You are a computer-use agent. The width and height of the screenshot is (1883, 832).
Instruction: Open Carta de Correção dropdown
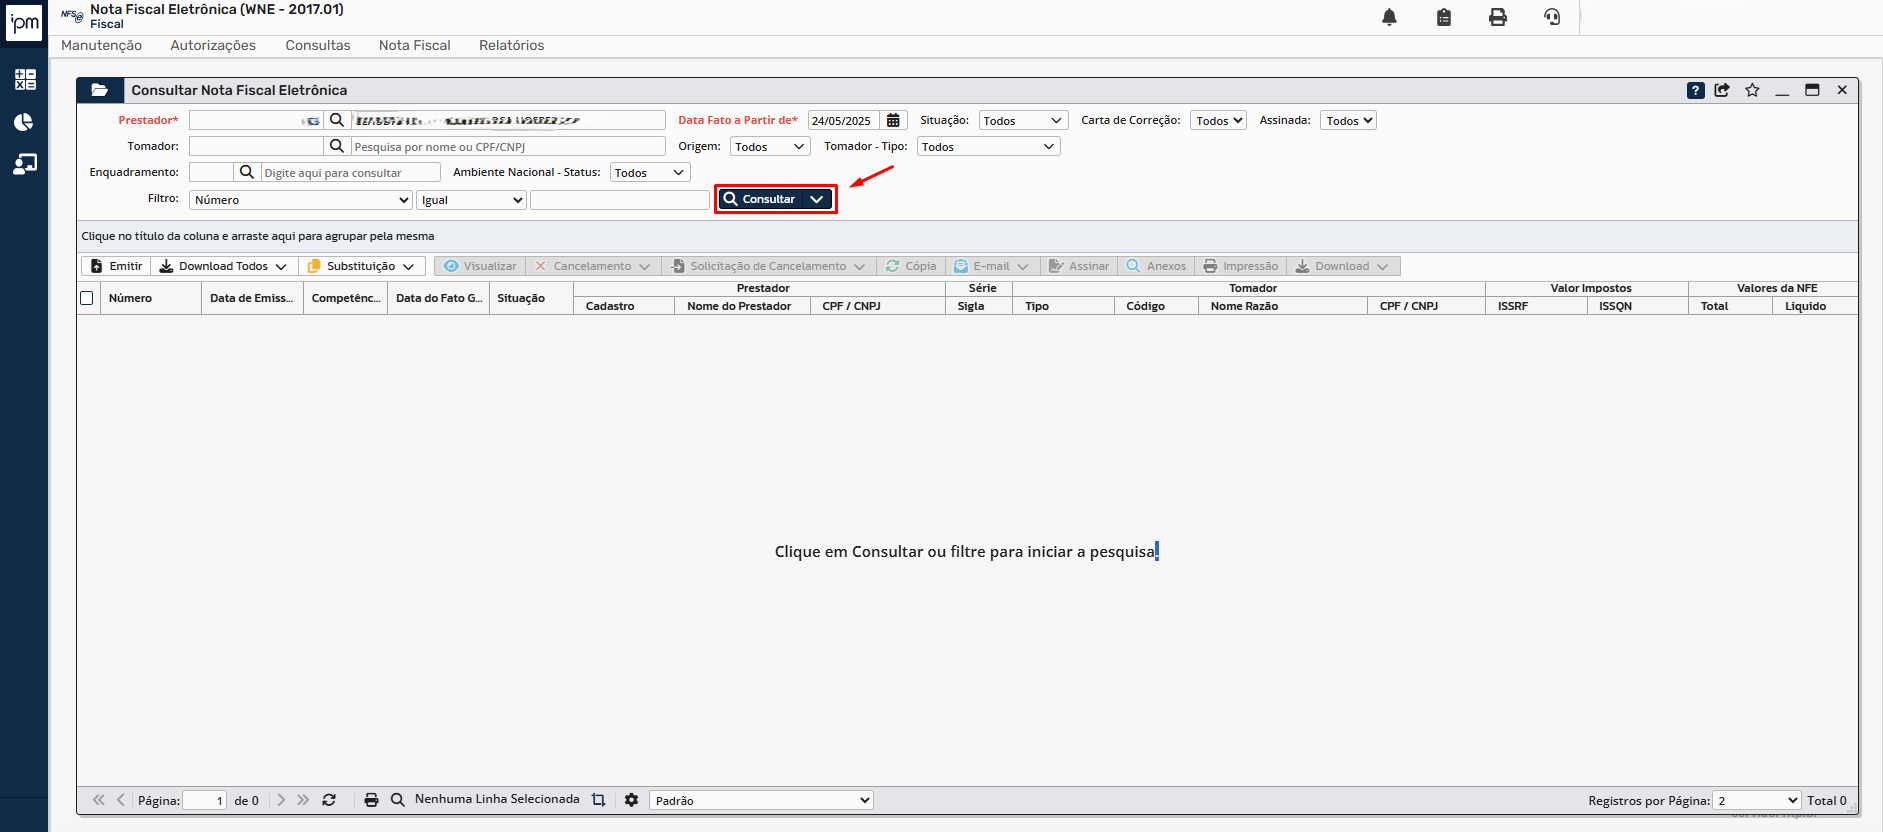tap(1218, 120)
